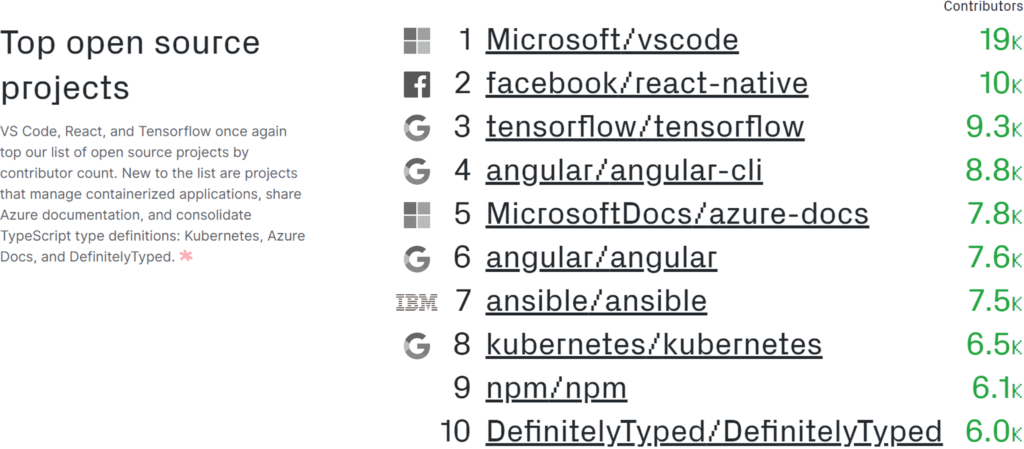Click the Microsoft logo beside vscode
This screenshot has height=449, width=1024.
click(x=416, y=41)
